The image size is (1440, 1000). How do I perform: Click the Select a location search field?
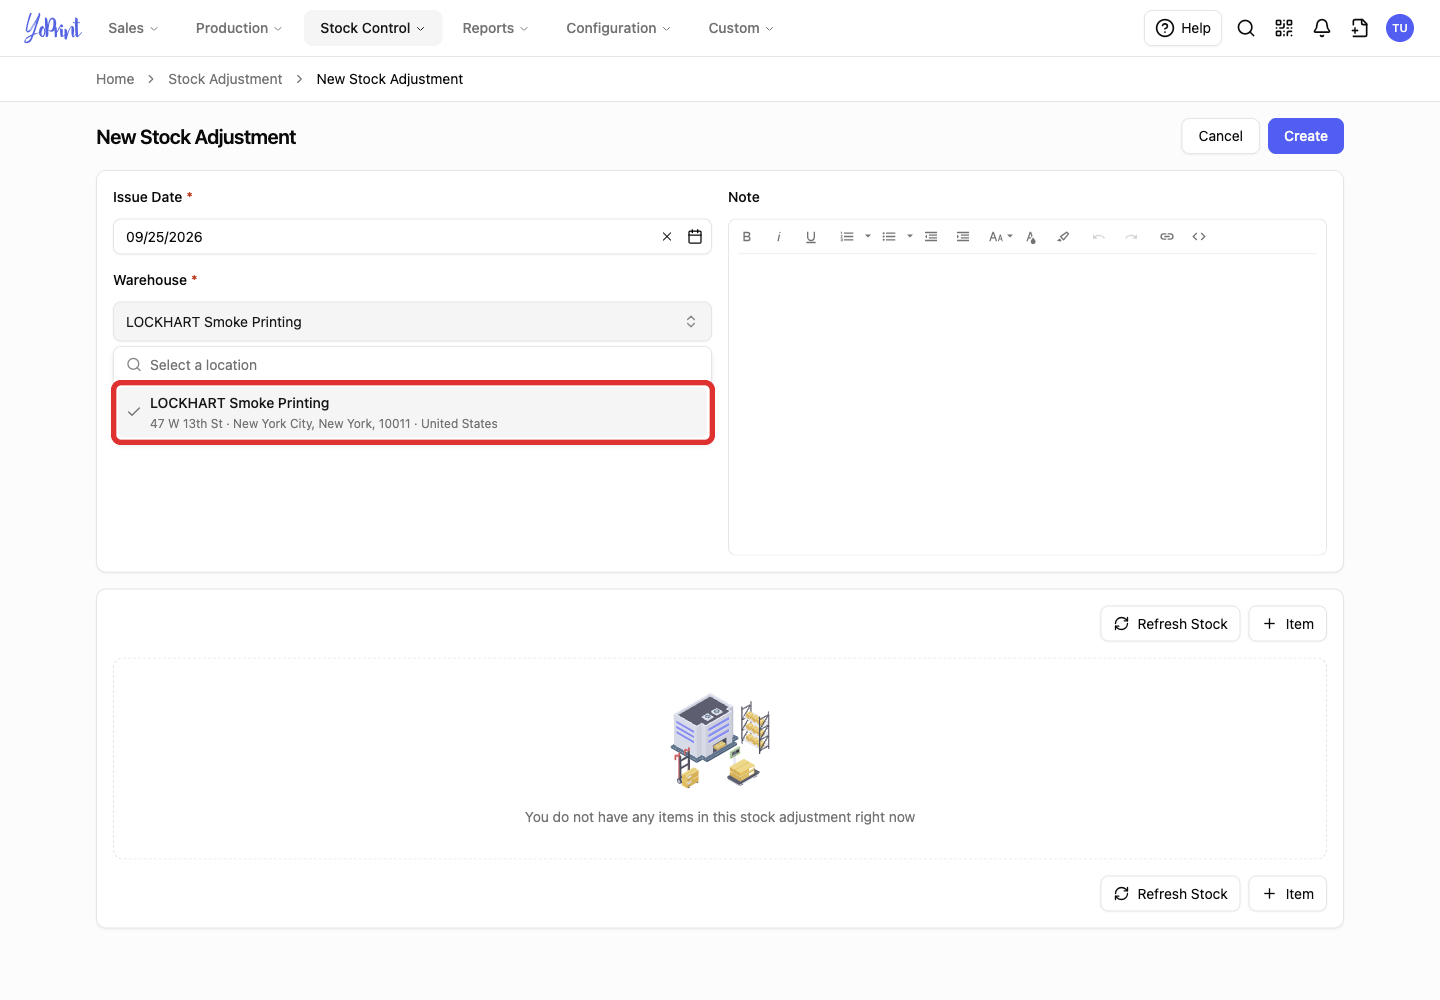point(412,365)
